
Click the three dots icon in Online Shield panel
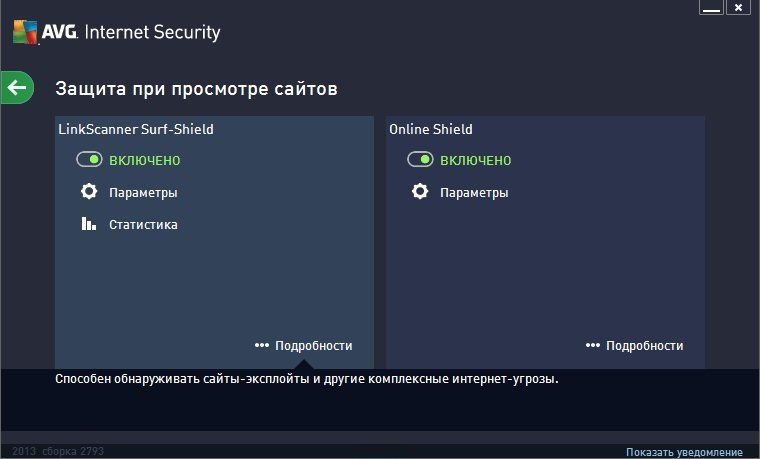point(593,345)
